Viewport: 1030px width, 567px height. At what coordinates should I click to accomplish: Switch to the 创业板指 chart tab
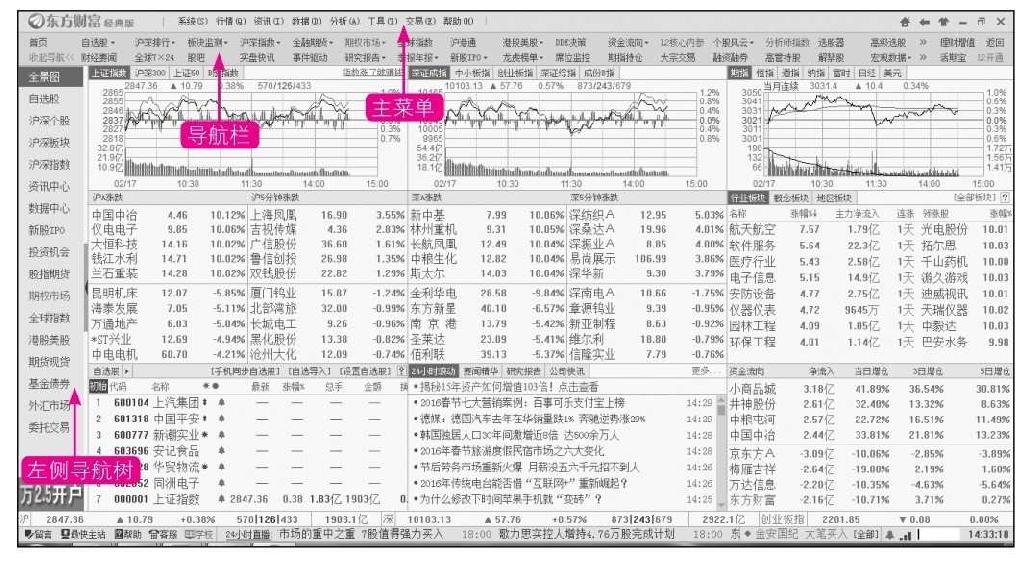[514, 73]
